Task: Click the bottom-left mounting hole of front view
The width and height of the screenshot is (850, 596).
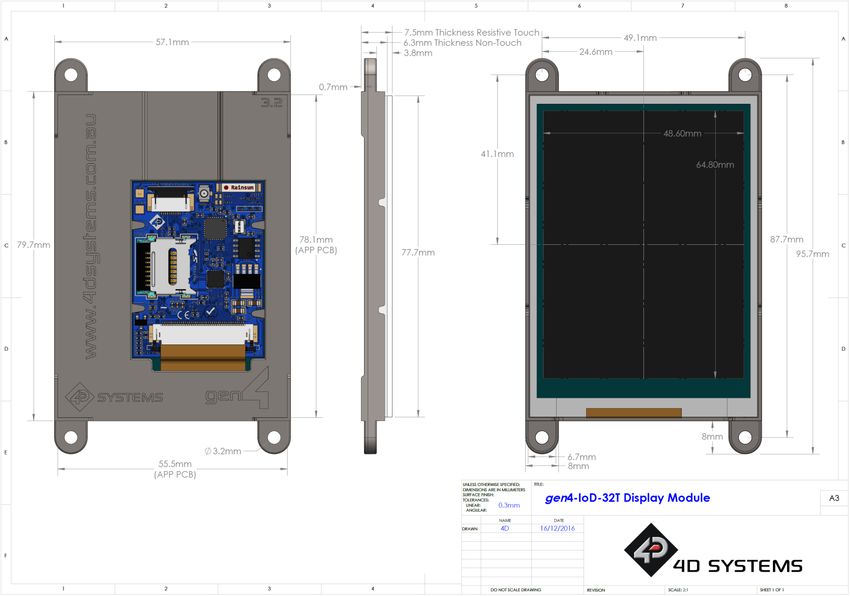Action: (542, 437)
